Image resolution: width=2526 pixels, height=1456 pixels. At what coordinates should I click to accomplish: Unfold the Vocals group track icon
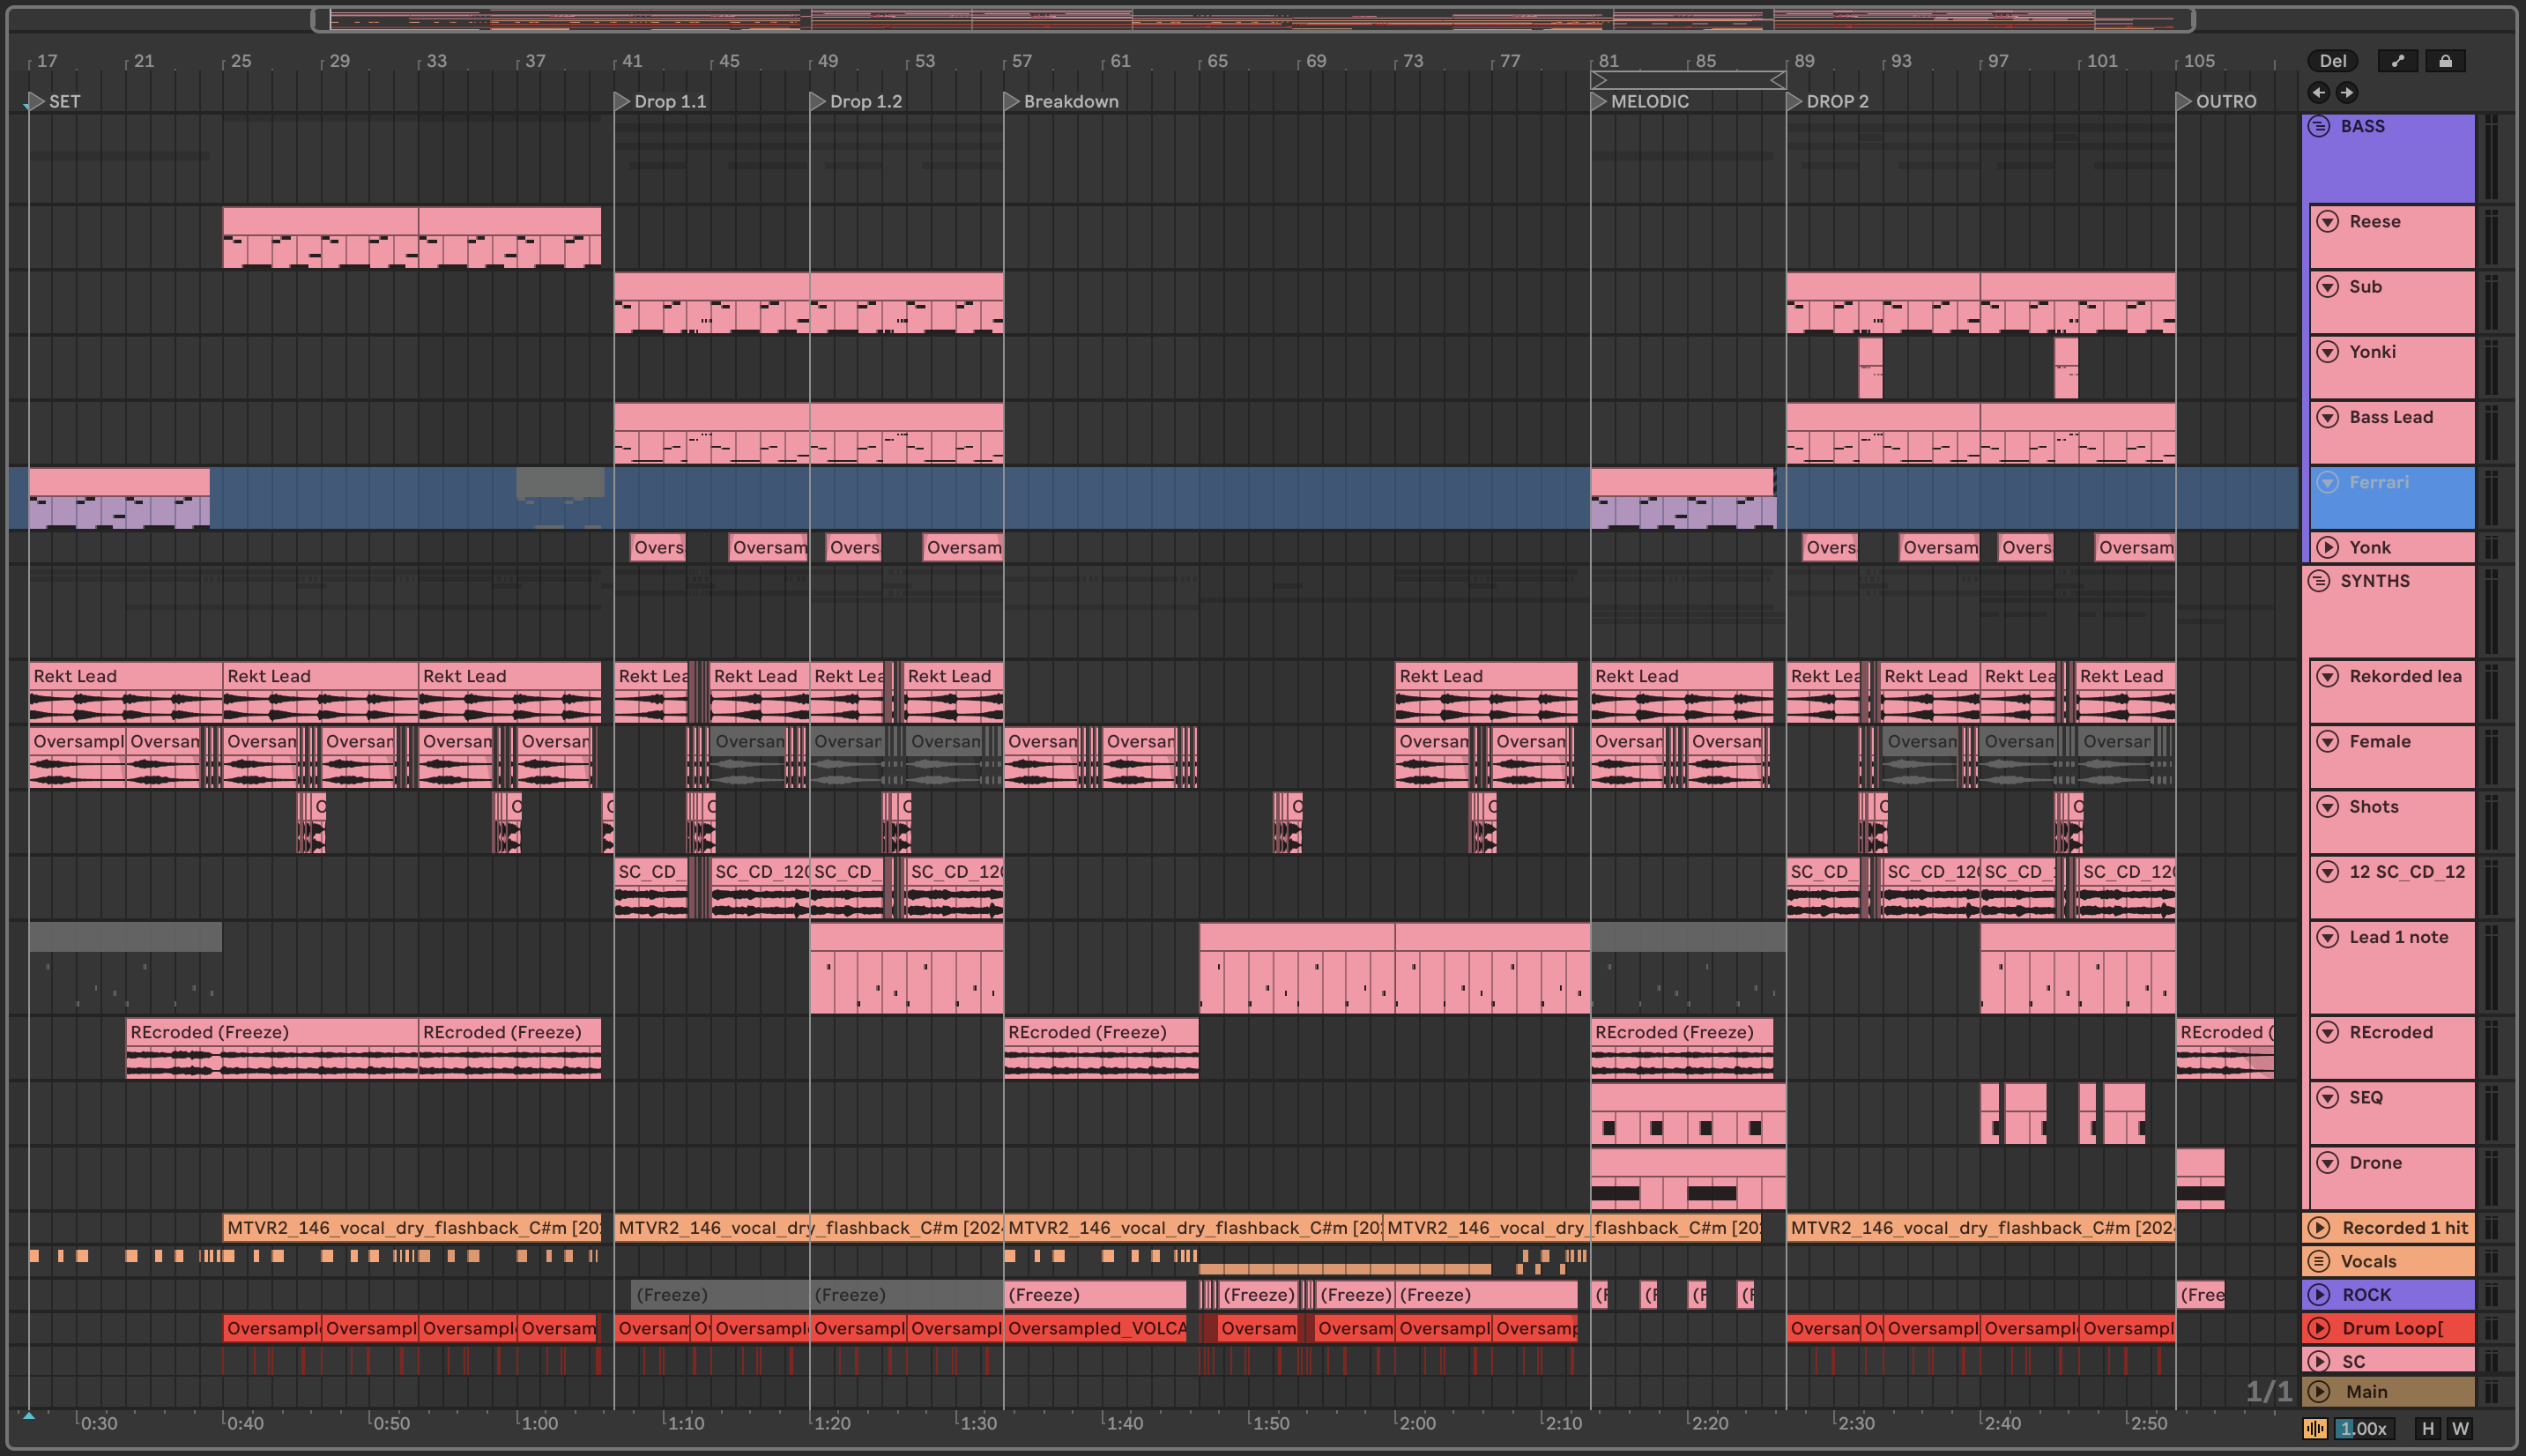(2319, 1261)
